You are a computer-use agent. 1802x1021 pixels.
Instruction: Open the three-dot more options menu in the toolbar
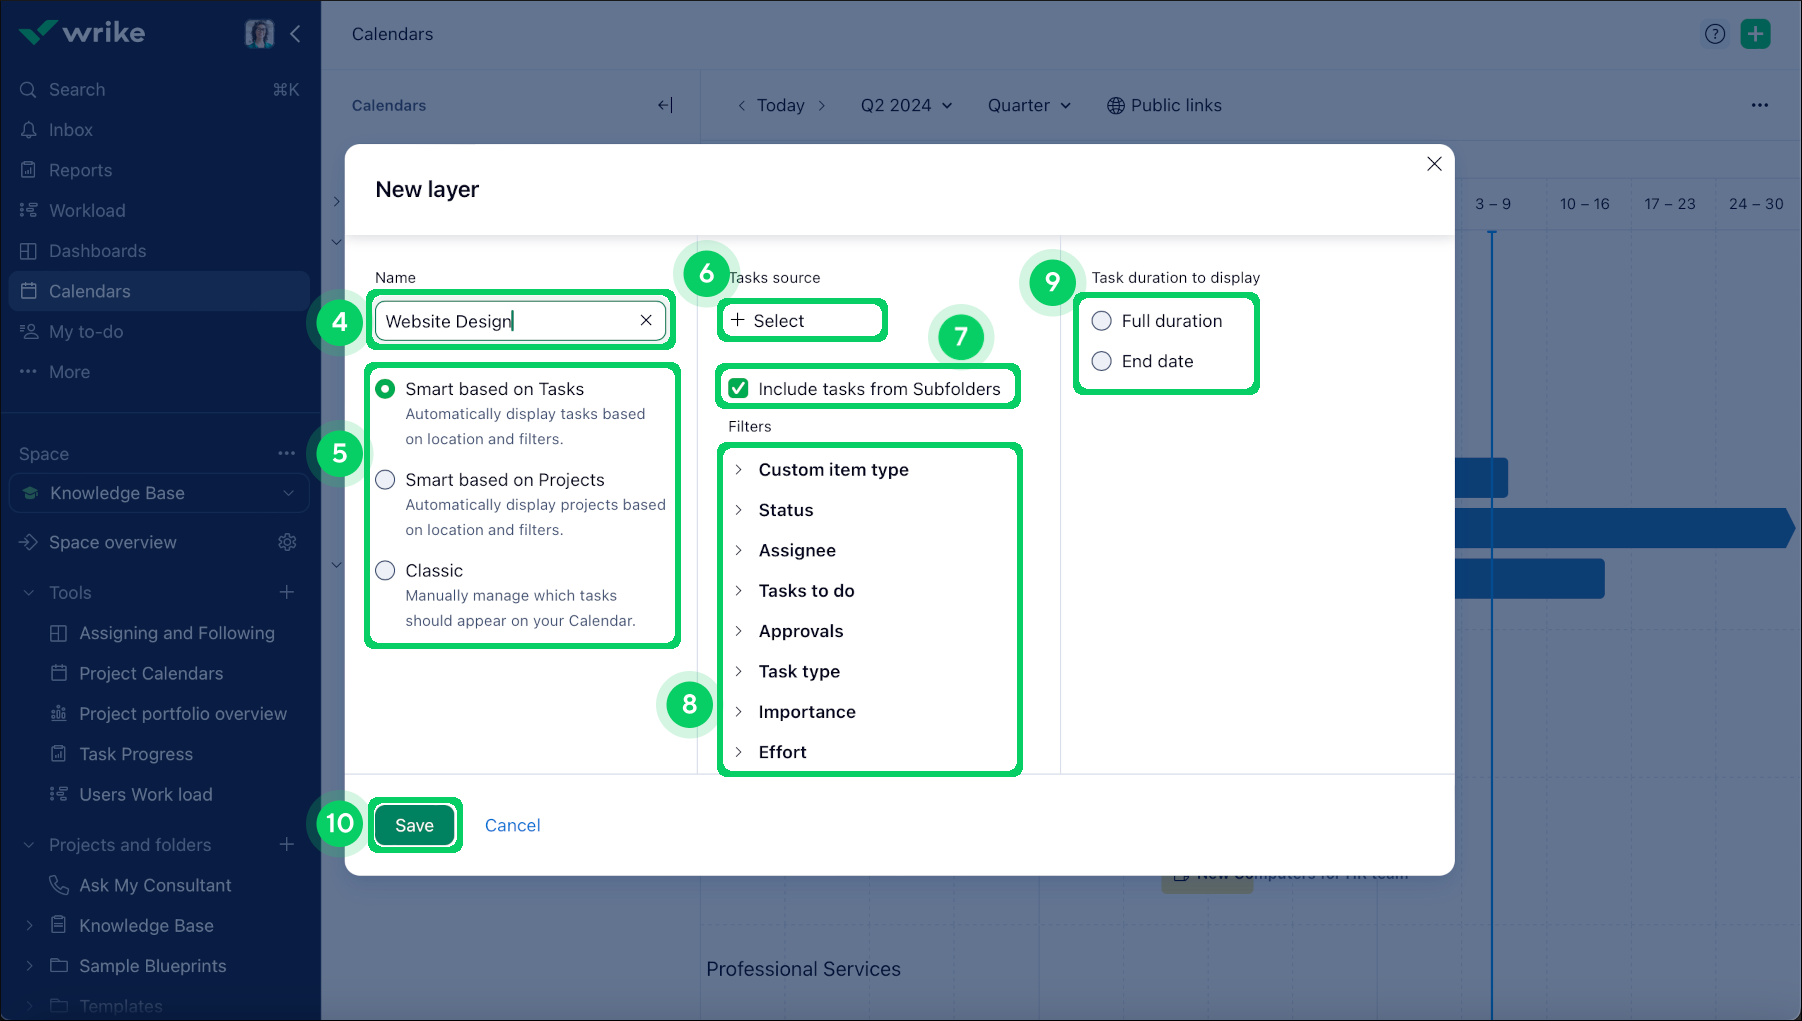(1759, 105)
